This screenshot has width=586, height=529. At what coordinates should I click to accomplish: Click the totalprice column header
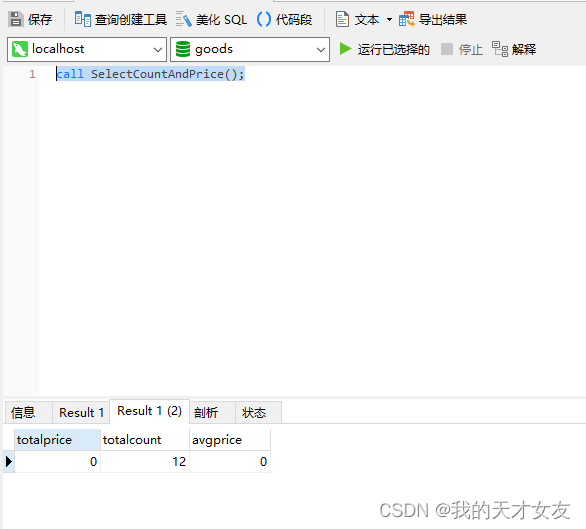coord(57,440)
